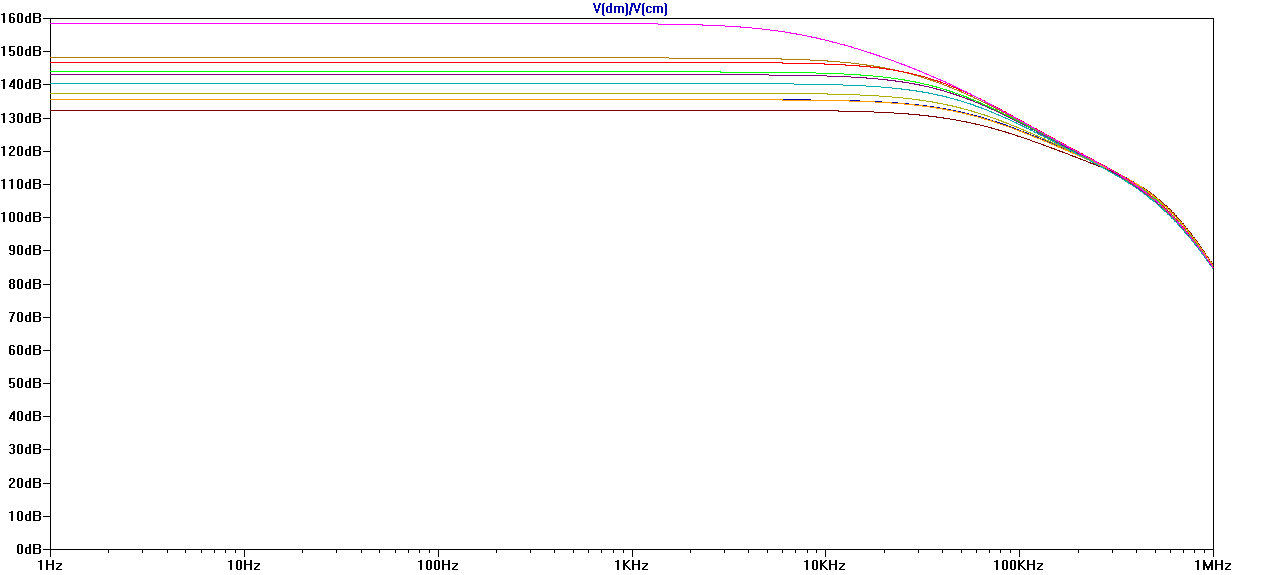Click the 10KHz frequency label

pos(826,566)
